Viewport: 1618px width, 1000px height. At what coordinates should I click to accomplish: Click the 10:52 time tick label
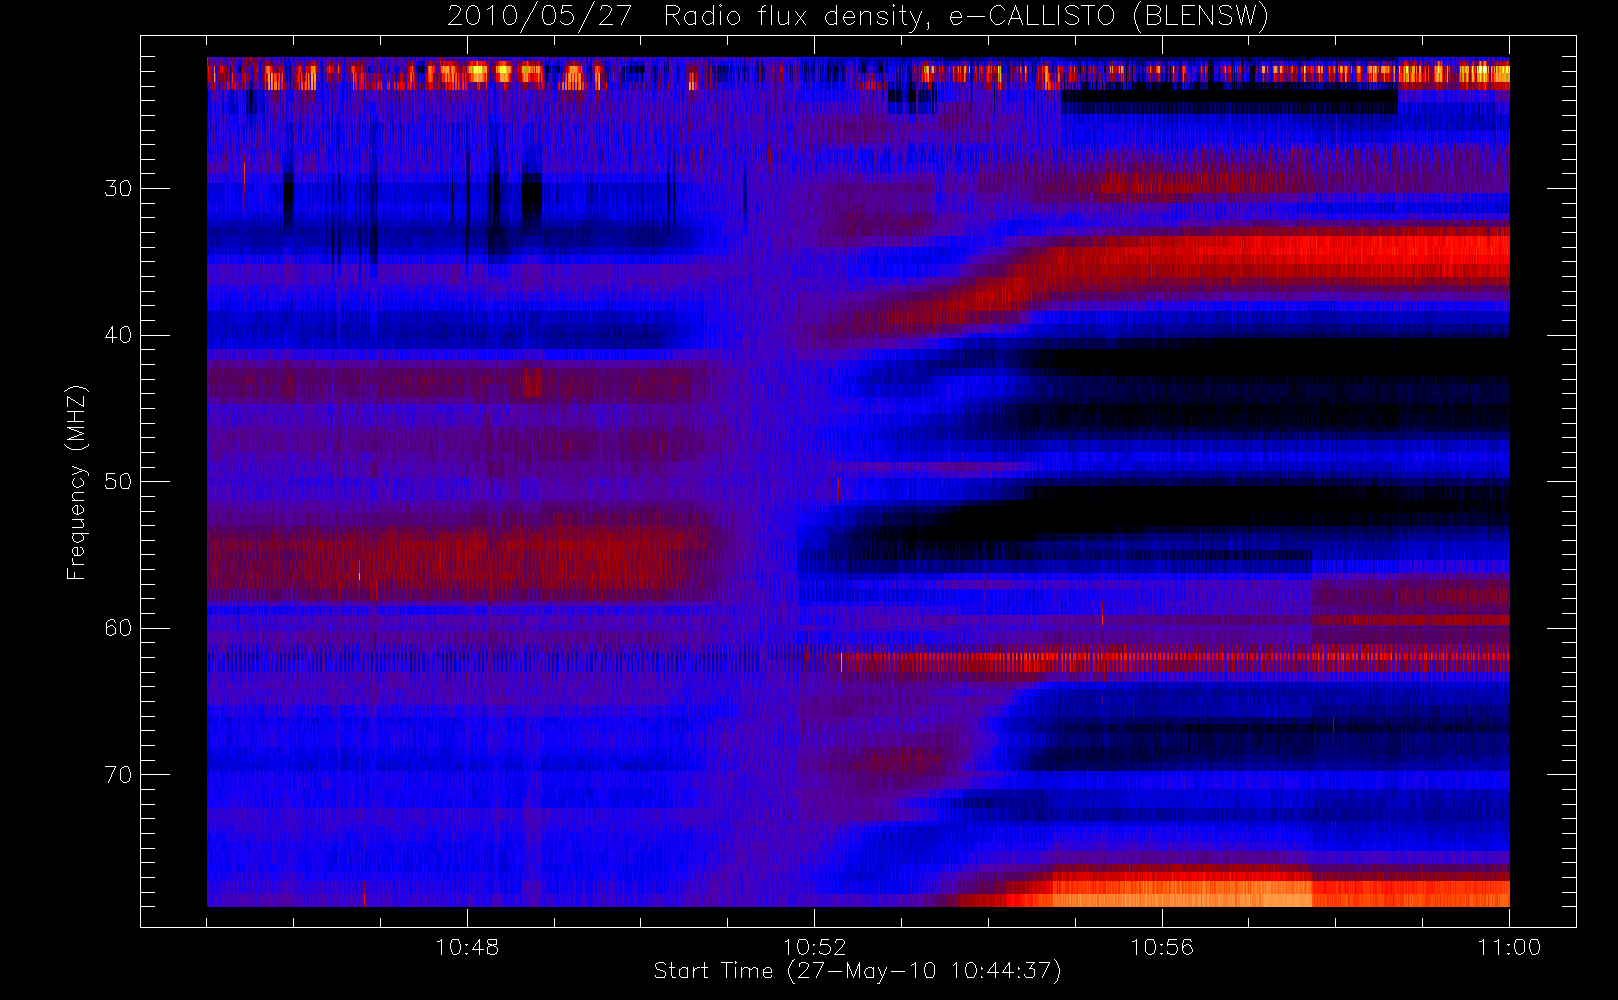click(814, 947)
